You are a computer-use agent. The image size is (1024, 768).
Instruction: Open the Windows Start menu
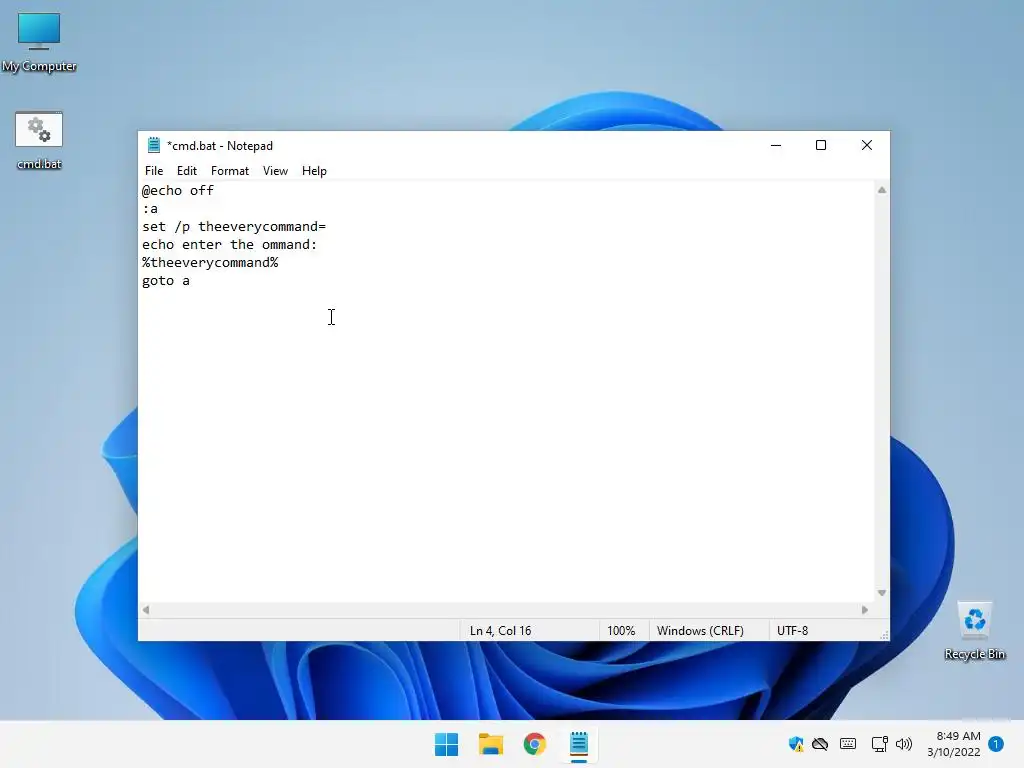coord(447,744)
